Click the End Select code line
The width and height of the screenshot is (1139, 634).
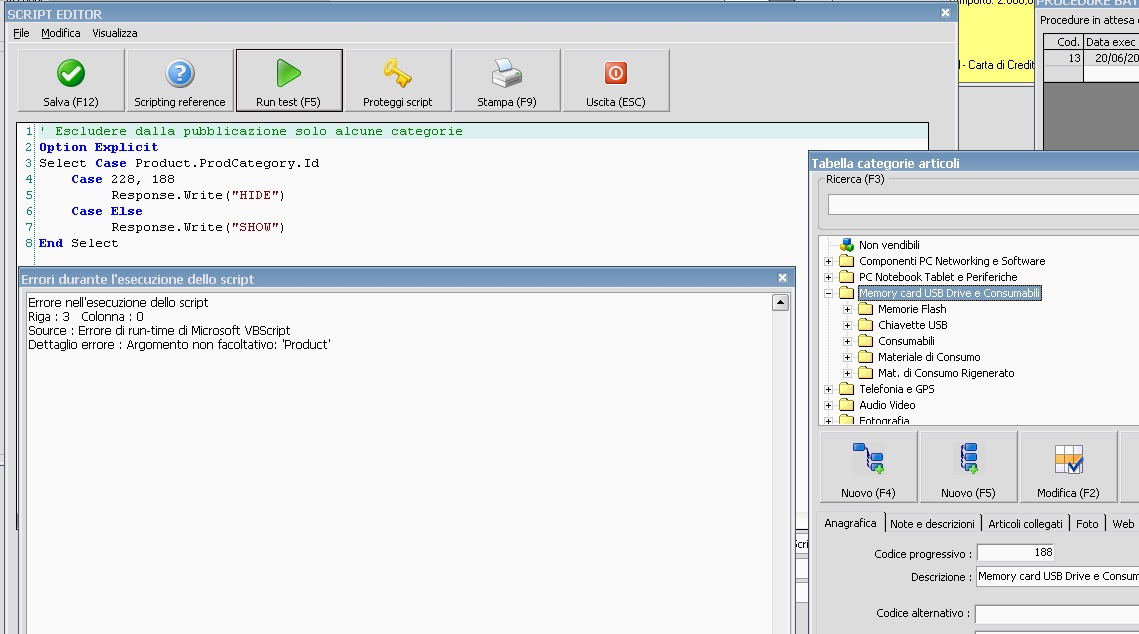pyautogui.click(x=78, y=243)
